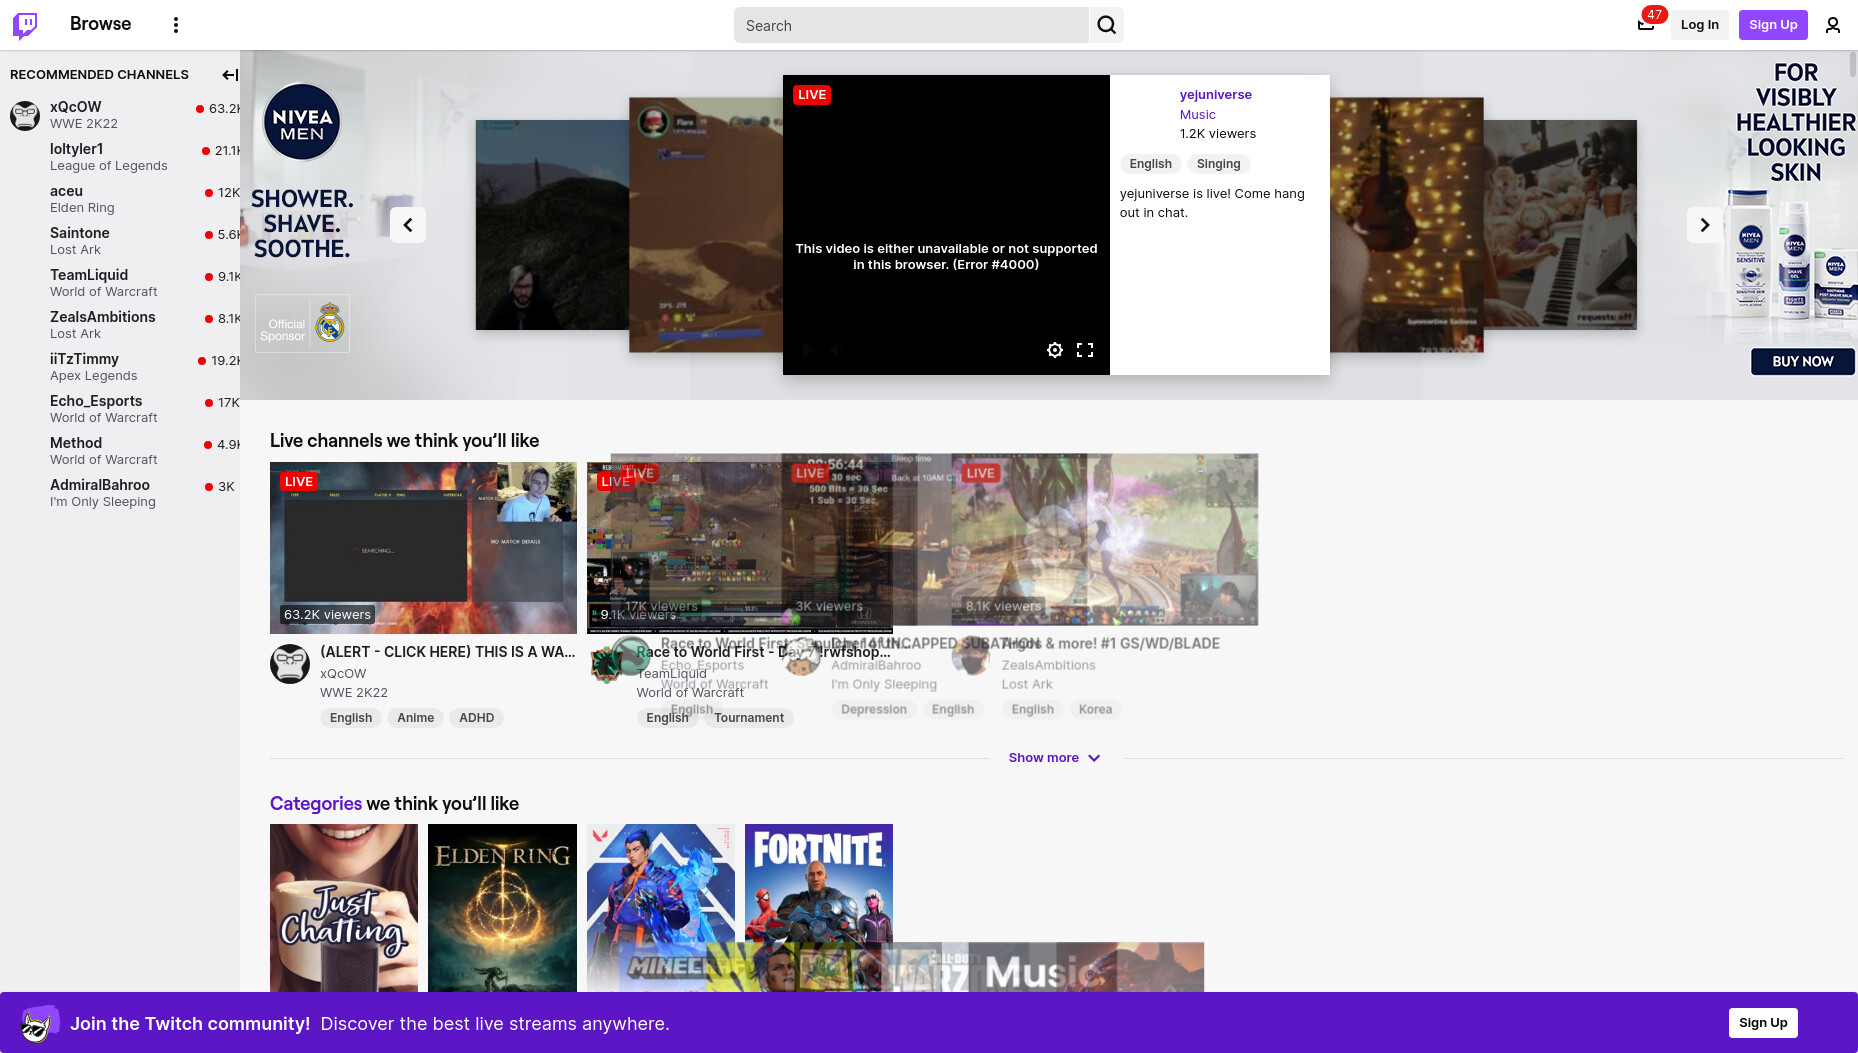Image resolution: width=1858 pixels, height=1053 pixels.
Task: Open the xQcOW live stream thumbnail
Action: 423,548
